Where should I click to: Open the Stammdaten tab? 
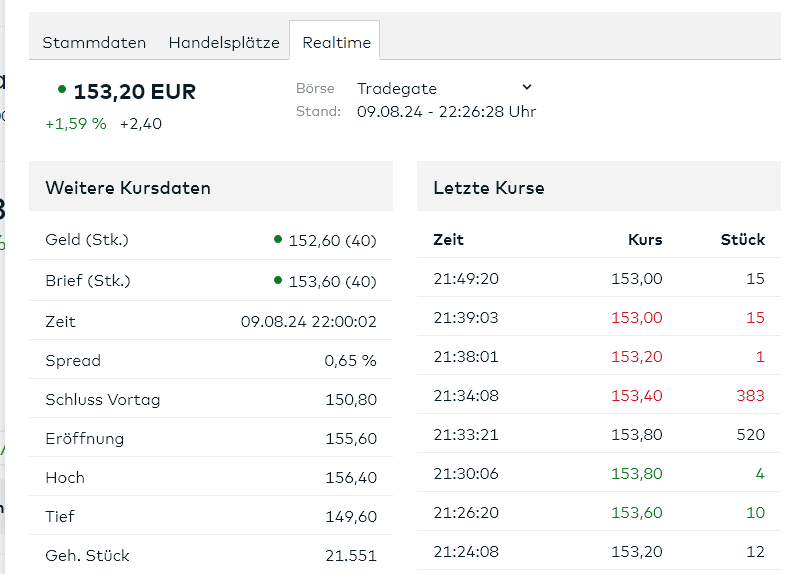pos(94,43)
